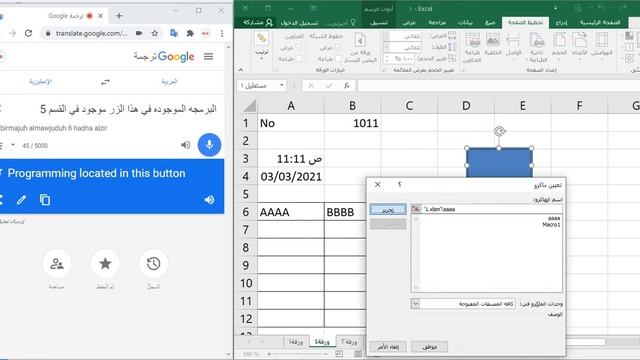The height and width of the screenshot is (360, 640).
Task: Open the Print Area tool
Action: coord(537,47)
